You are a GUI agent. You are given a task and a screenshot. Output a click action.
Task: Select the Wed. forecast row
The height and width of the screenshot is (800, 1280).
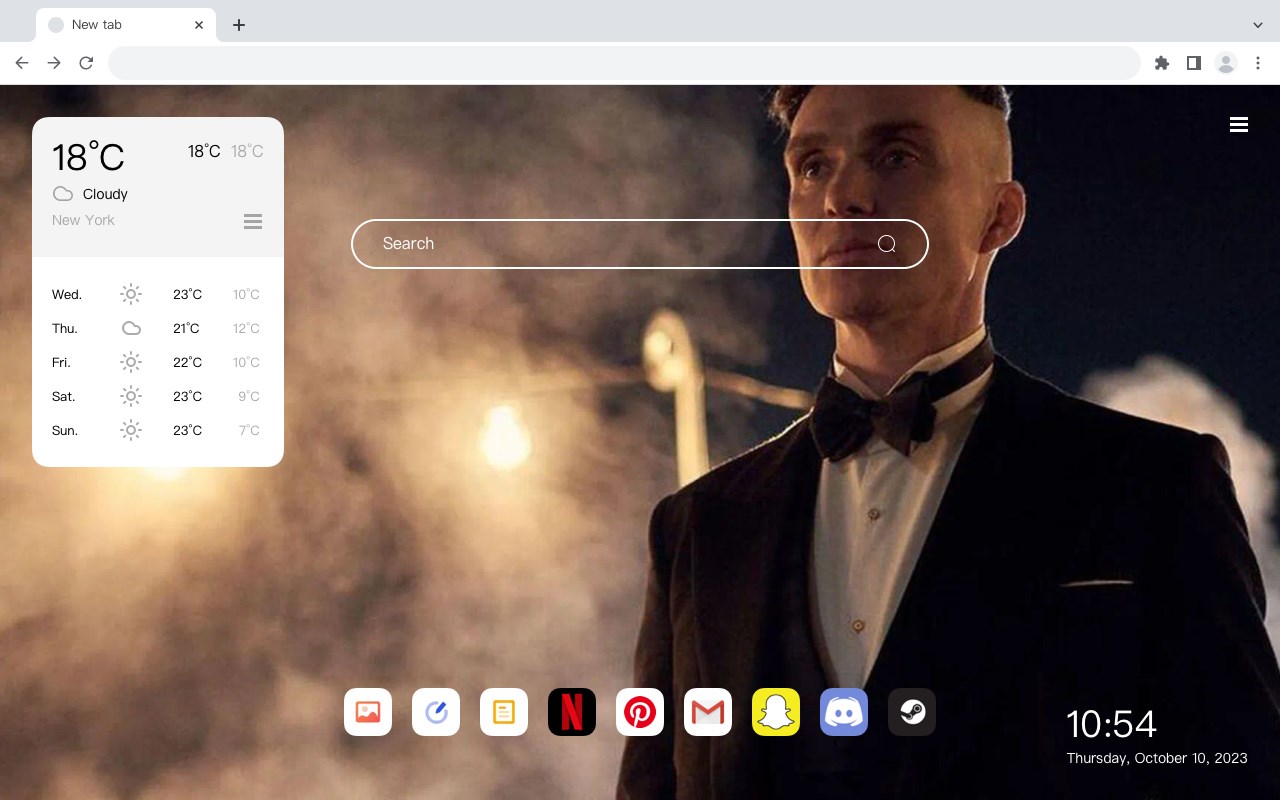(157, 294)
